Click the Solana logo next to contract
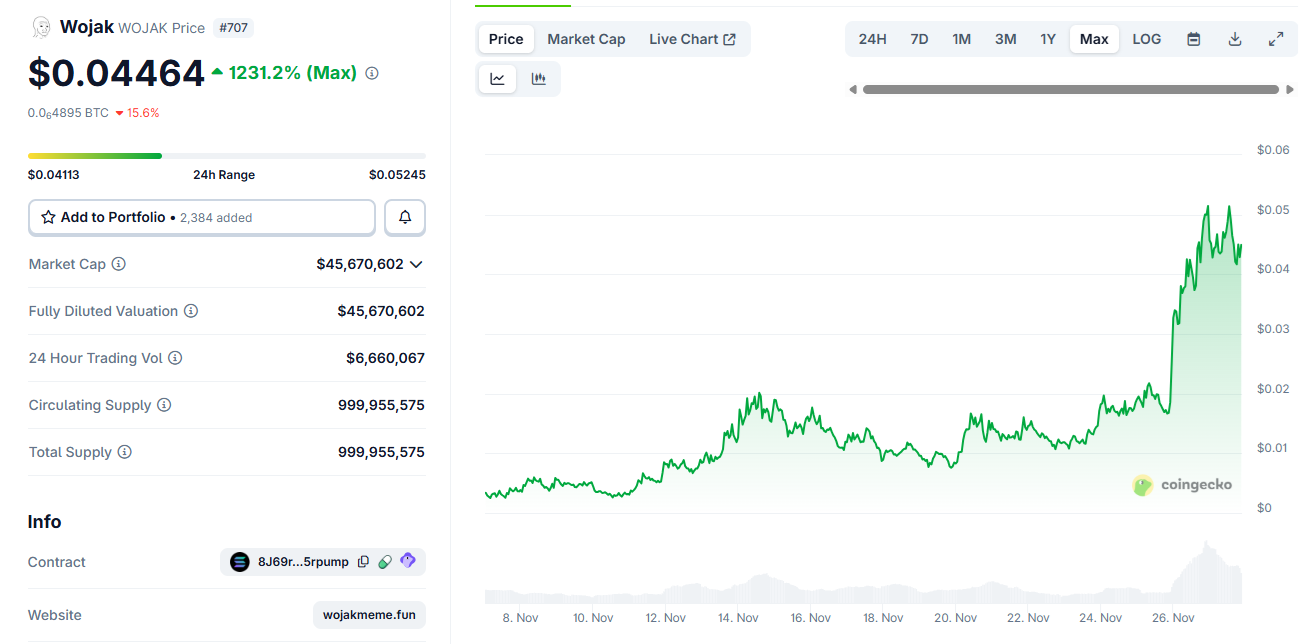 point(239,562)
